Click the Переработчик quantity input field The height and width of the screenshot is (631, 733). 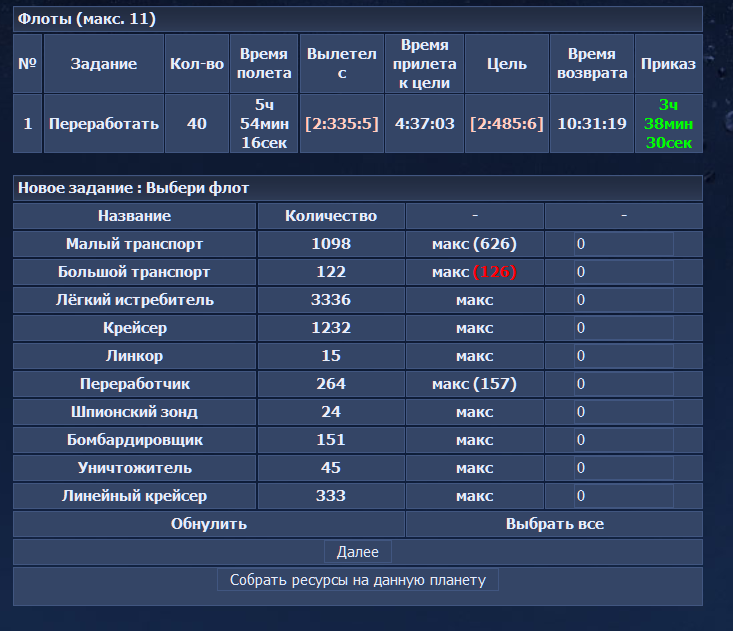click(623, 384)
